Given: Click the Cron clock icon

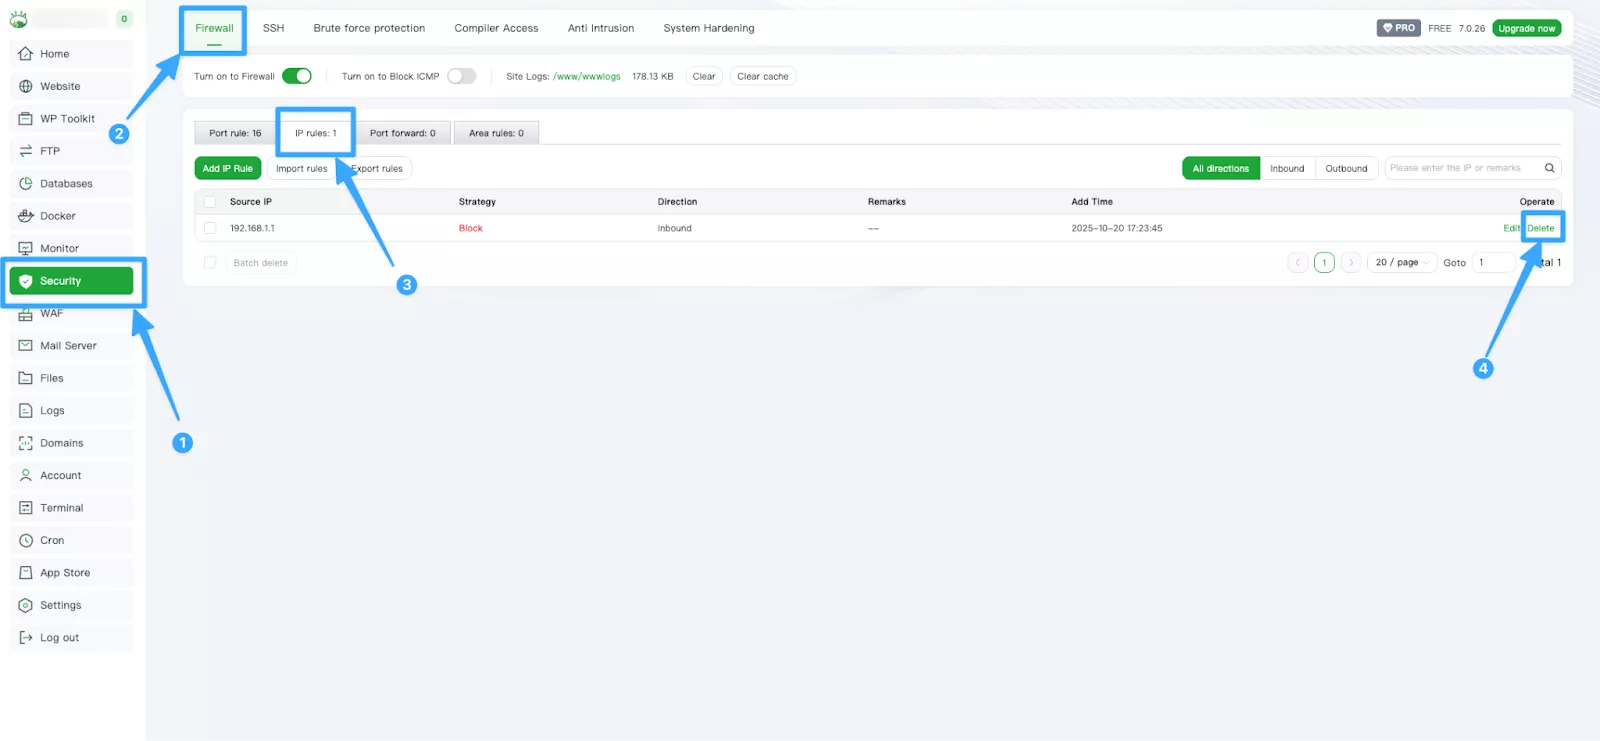Looking at the screenshot, I should [x=26, y=541].
